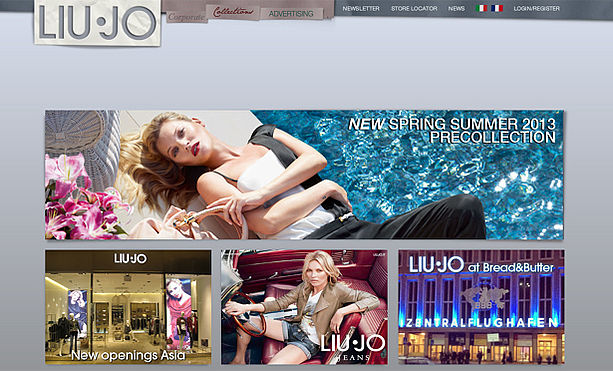Click the LIU·JO logo at top left
613x371 pixels.
pyautogui.click(x=98, y=22)
